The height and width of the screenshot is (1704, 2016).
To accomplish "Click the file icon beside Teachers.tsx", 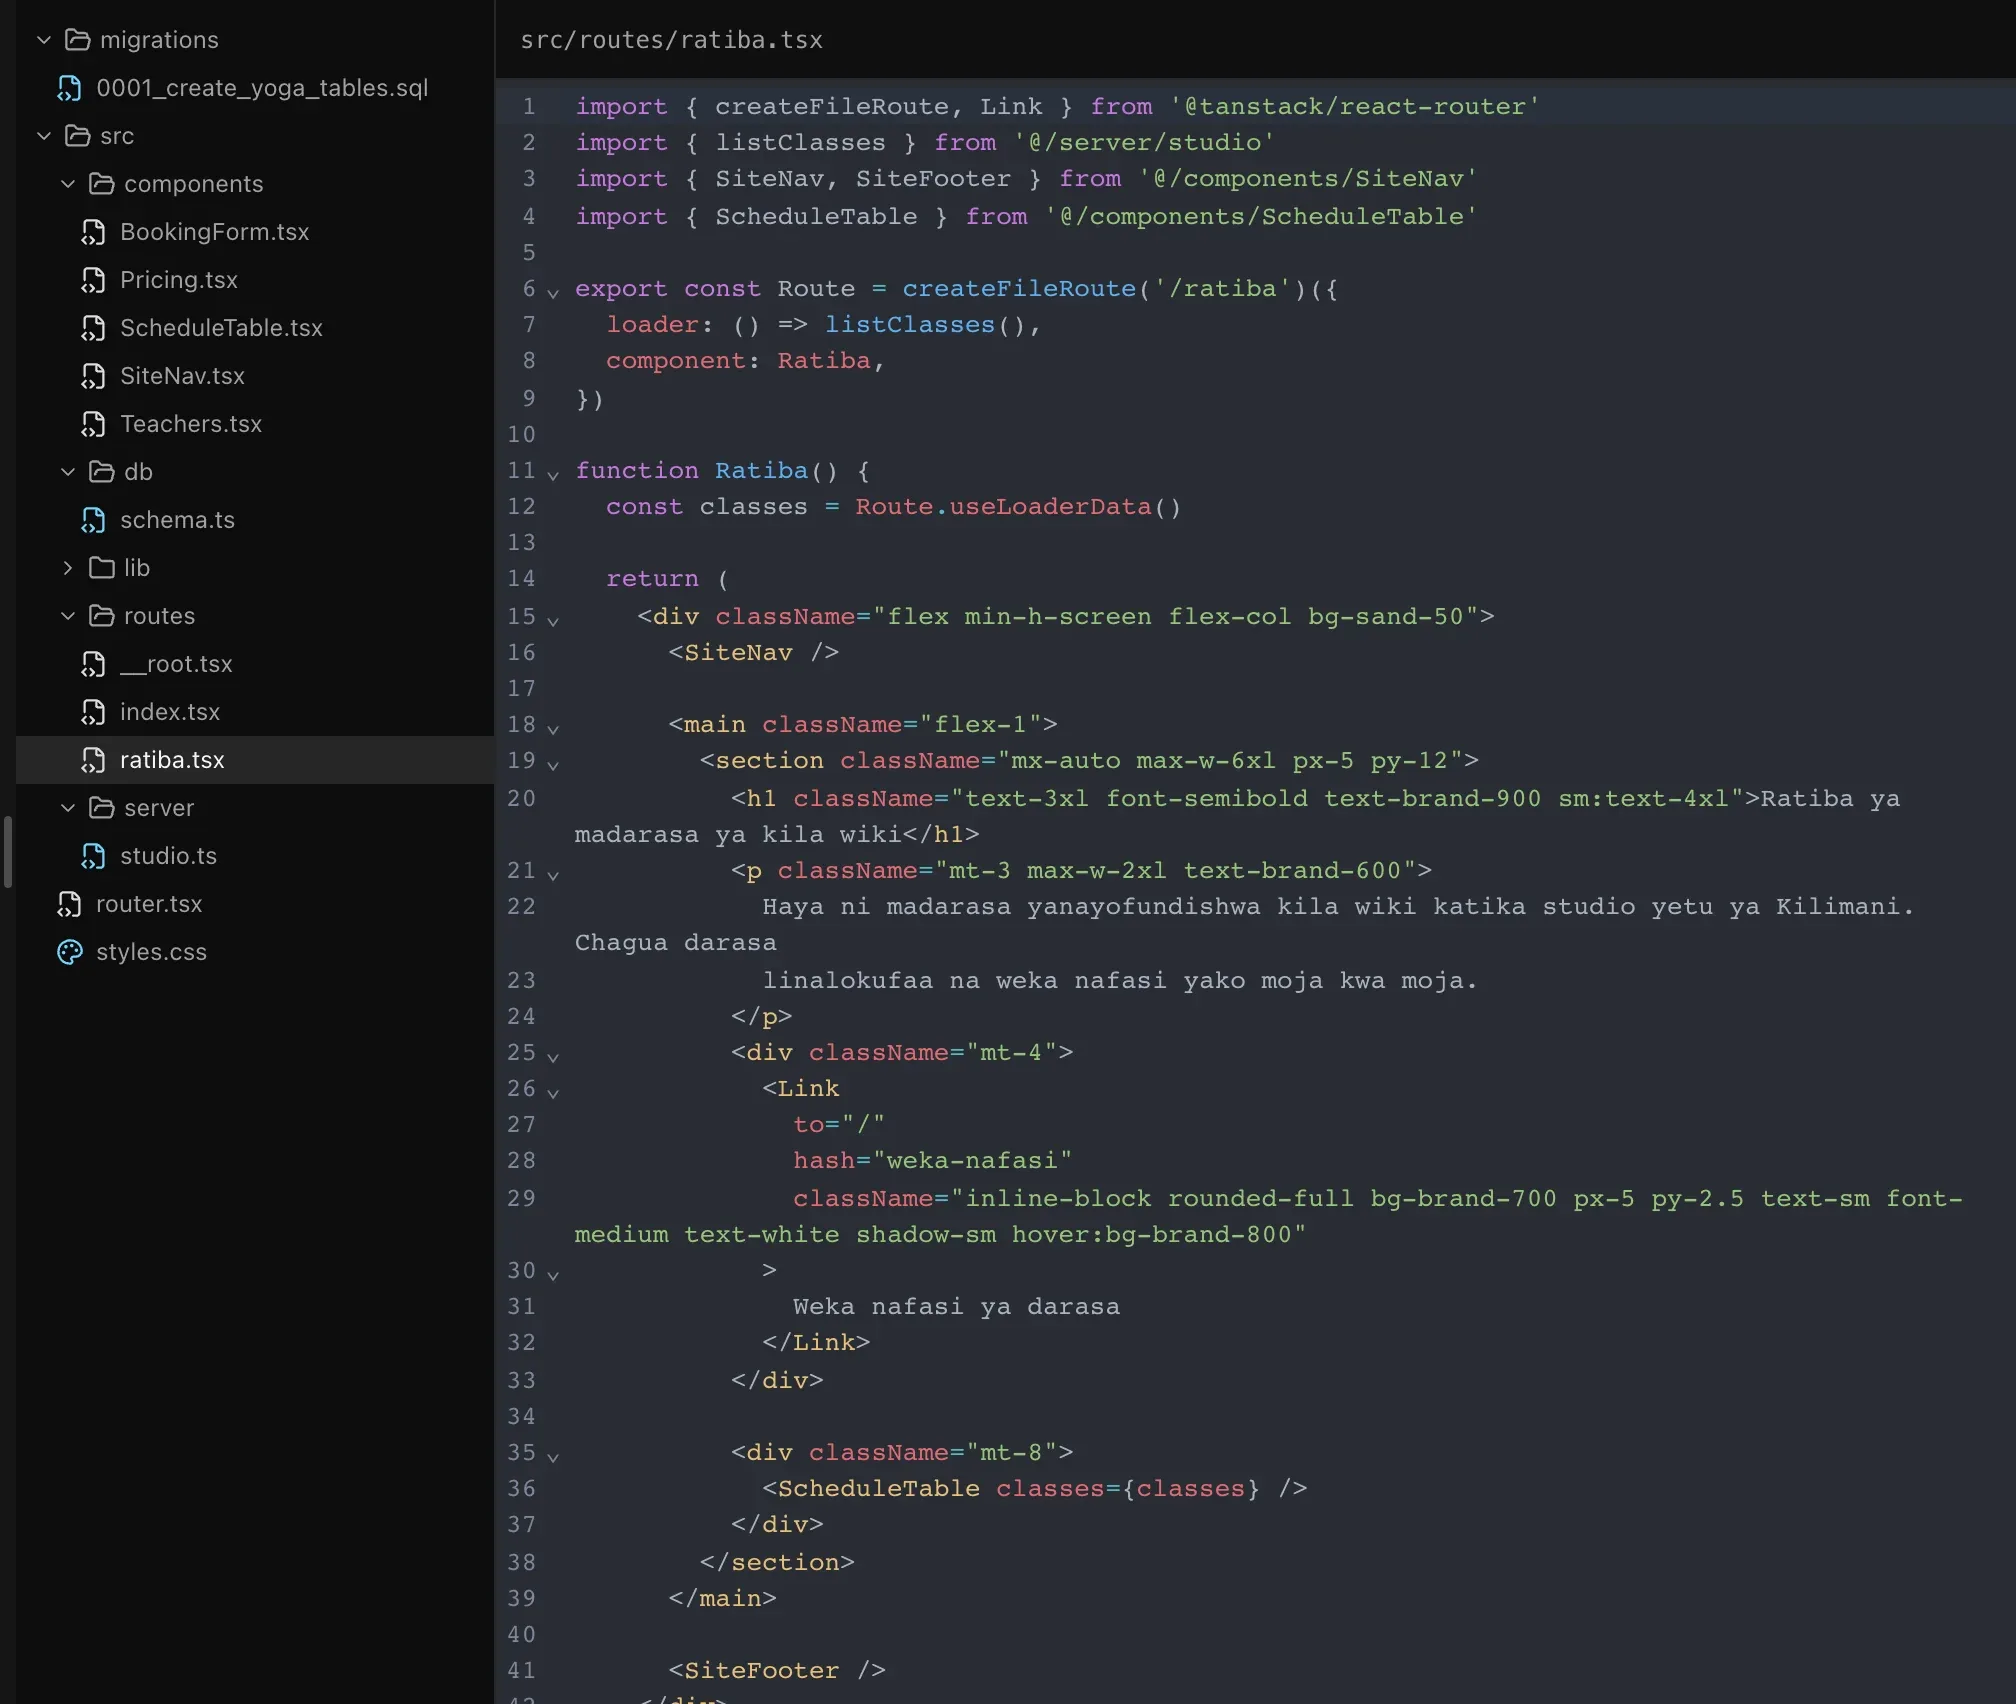I will (x=93, y=424).
